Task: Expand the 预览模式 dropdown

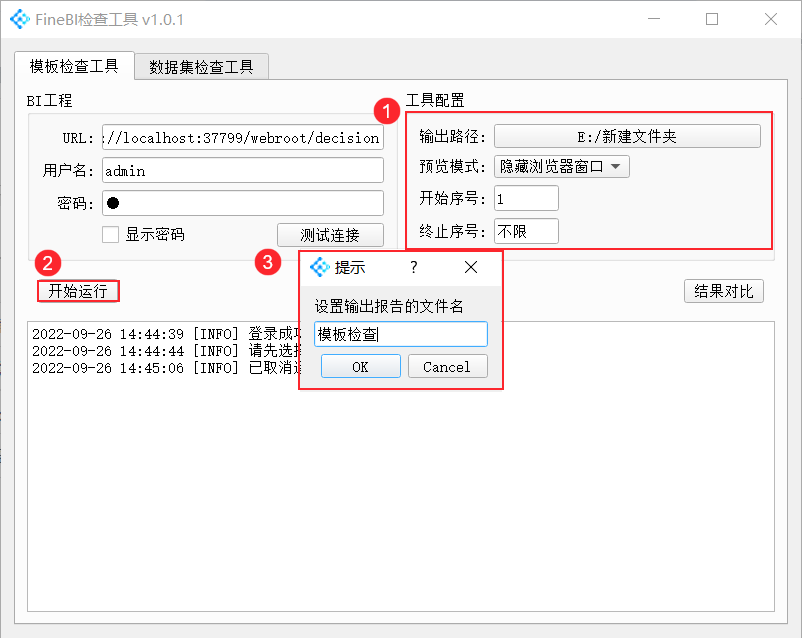Action: tap(562, 166)
